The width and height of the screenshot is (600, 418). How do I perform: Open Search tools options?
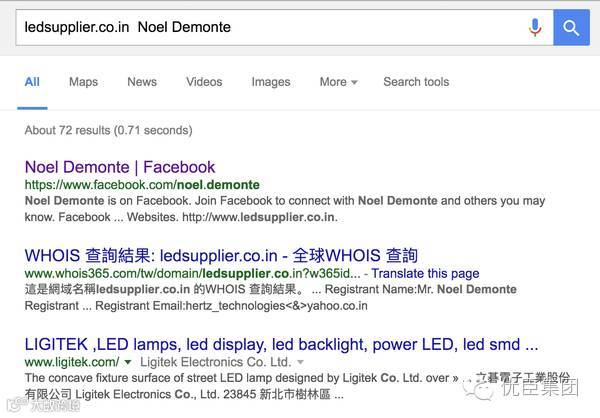pos(416,82)
